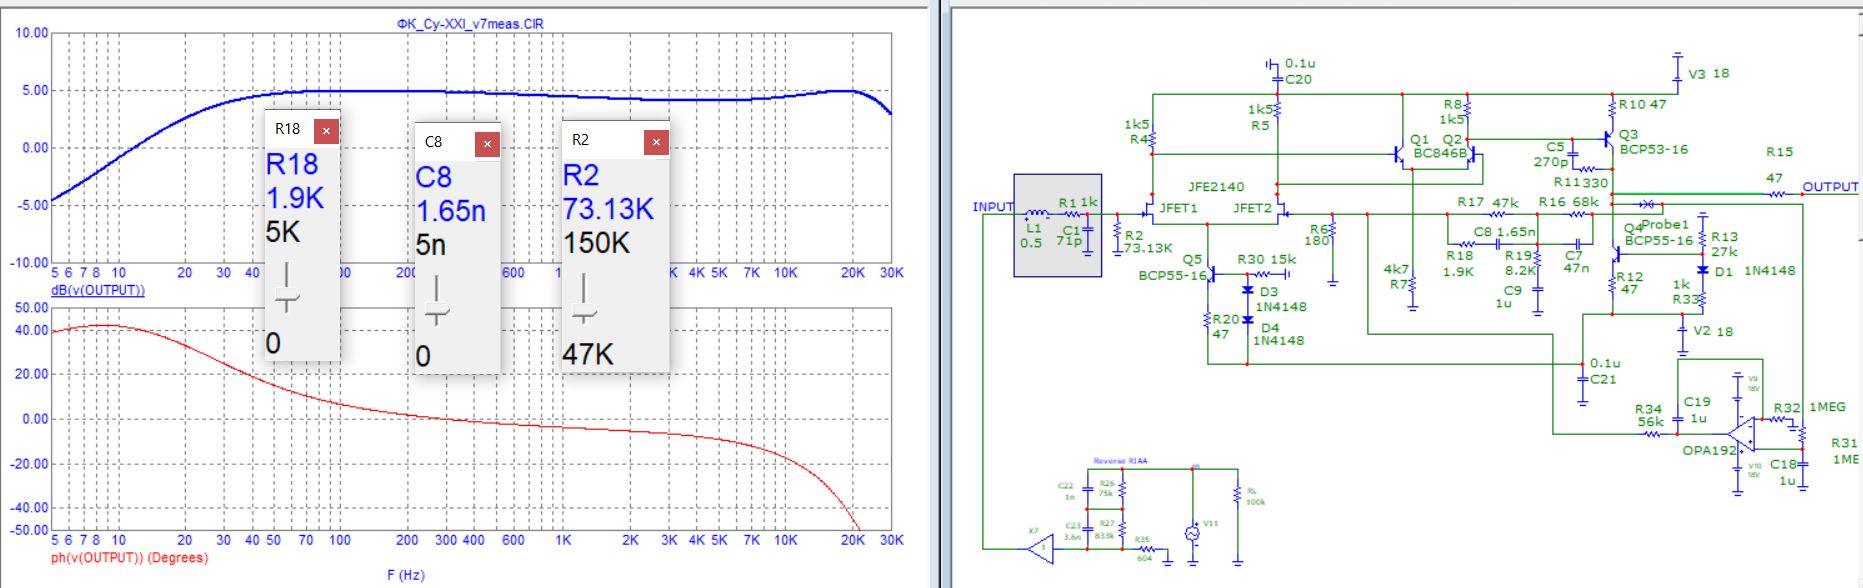Click the R34 56k resistor label
This screenshot has width=1863, height=588.
1649,416
